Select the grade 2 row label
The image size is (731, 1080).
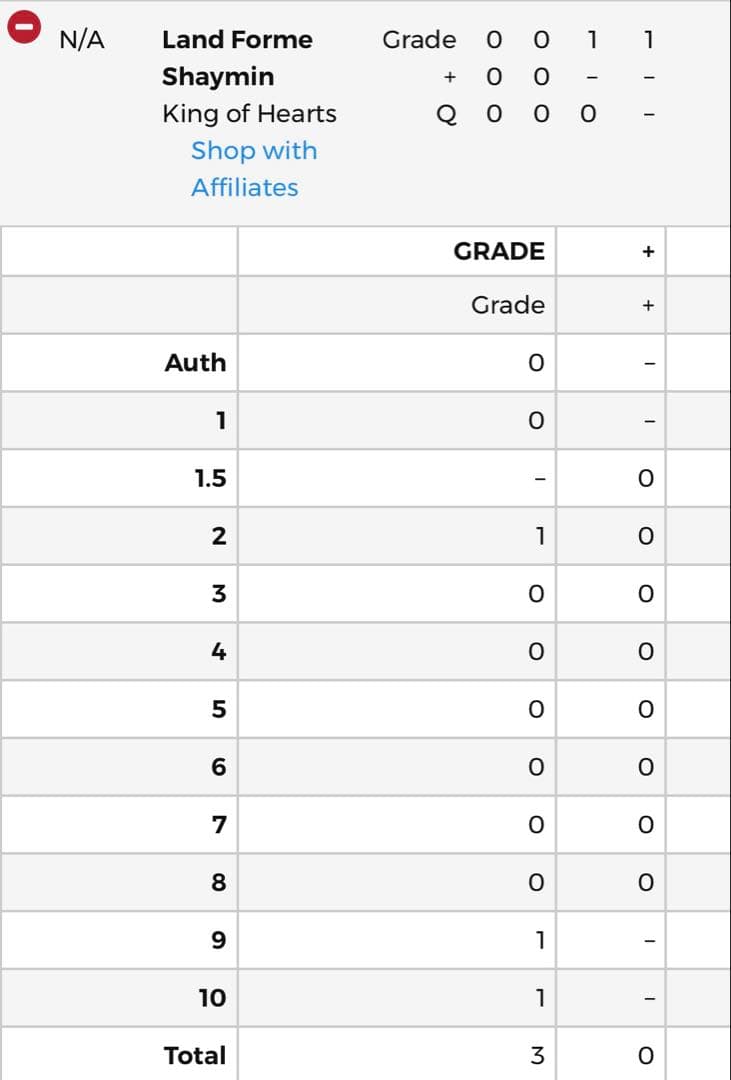pyautogui.click(x=218, y=536)
